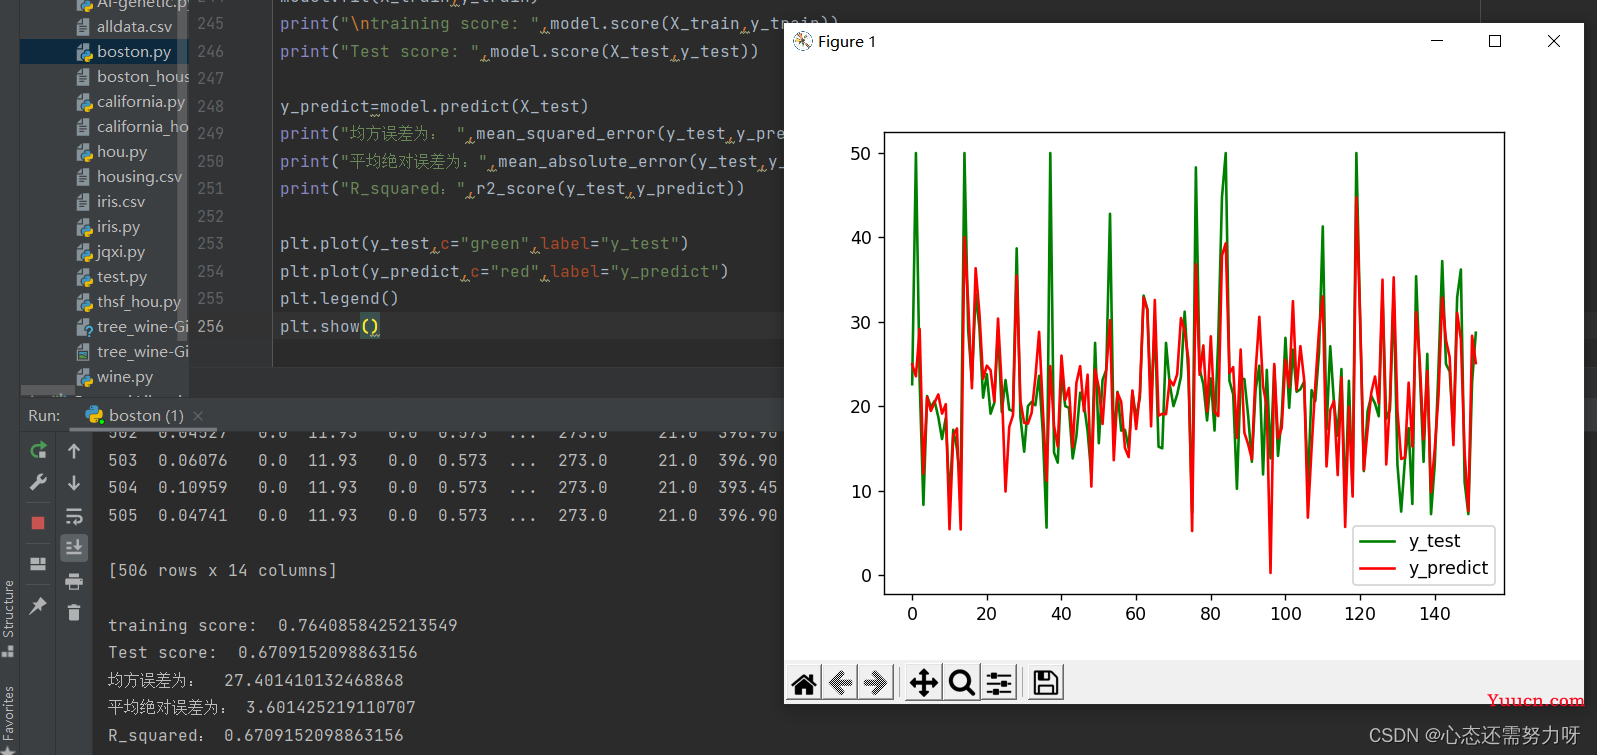1597x755 pixels.
Task: Clear all console output with the trash icon
Action: [x=74, y=612]
